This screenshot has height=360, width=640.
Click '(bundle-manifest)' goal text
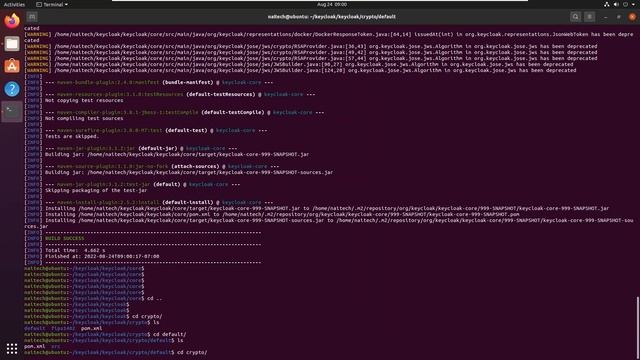188,82
